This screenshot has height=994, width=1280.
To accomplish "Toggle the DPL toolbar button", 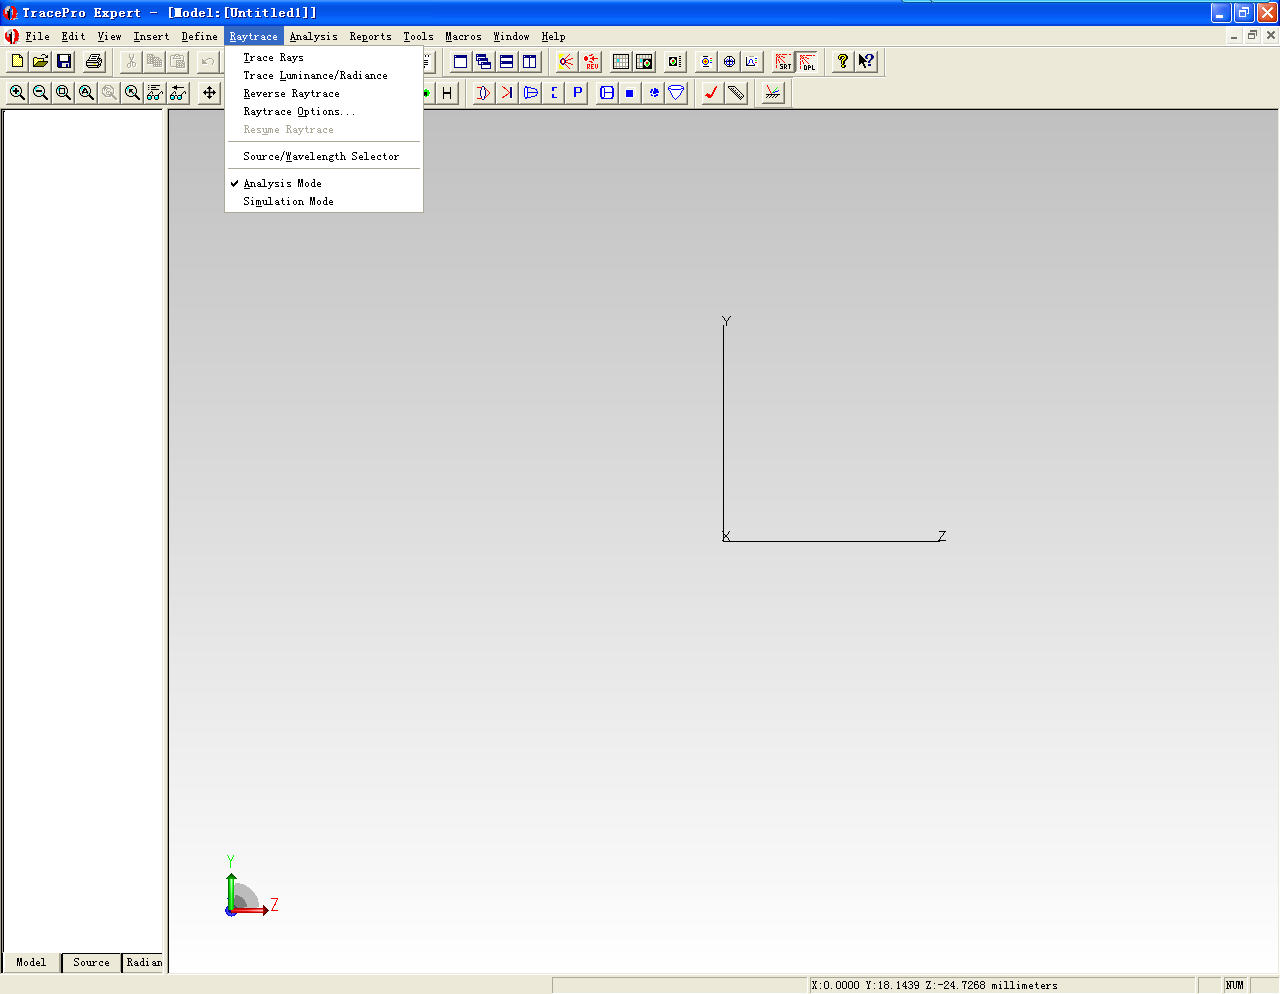I will (x=806, y=62).
